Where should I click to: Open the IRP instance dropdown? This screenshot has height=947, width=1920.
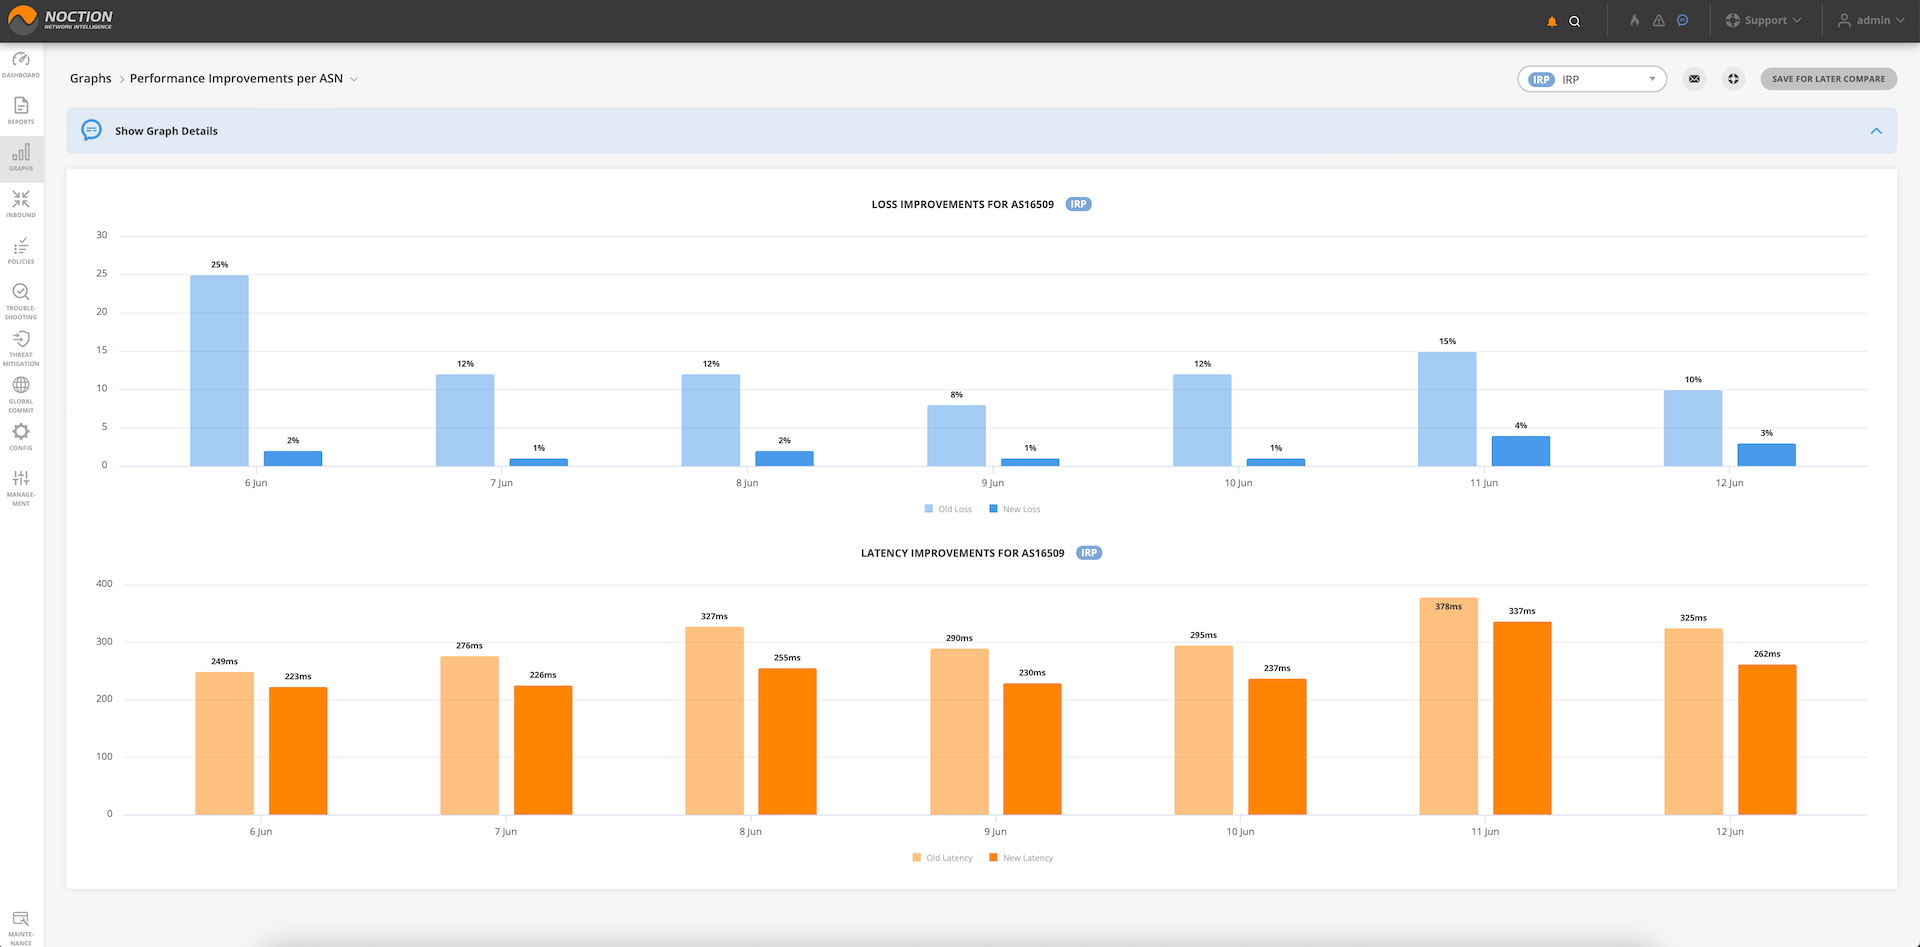coord(1592,79)
